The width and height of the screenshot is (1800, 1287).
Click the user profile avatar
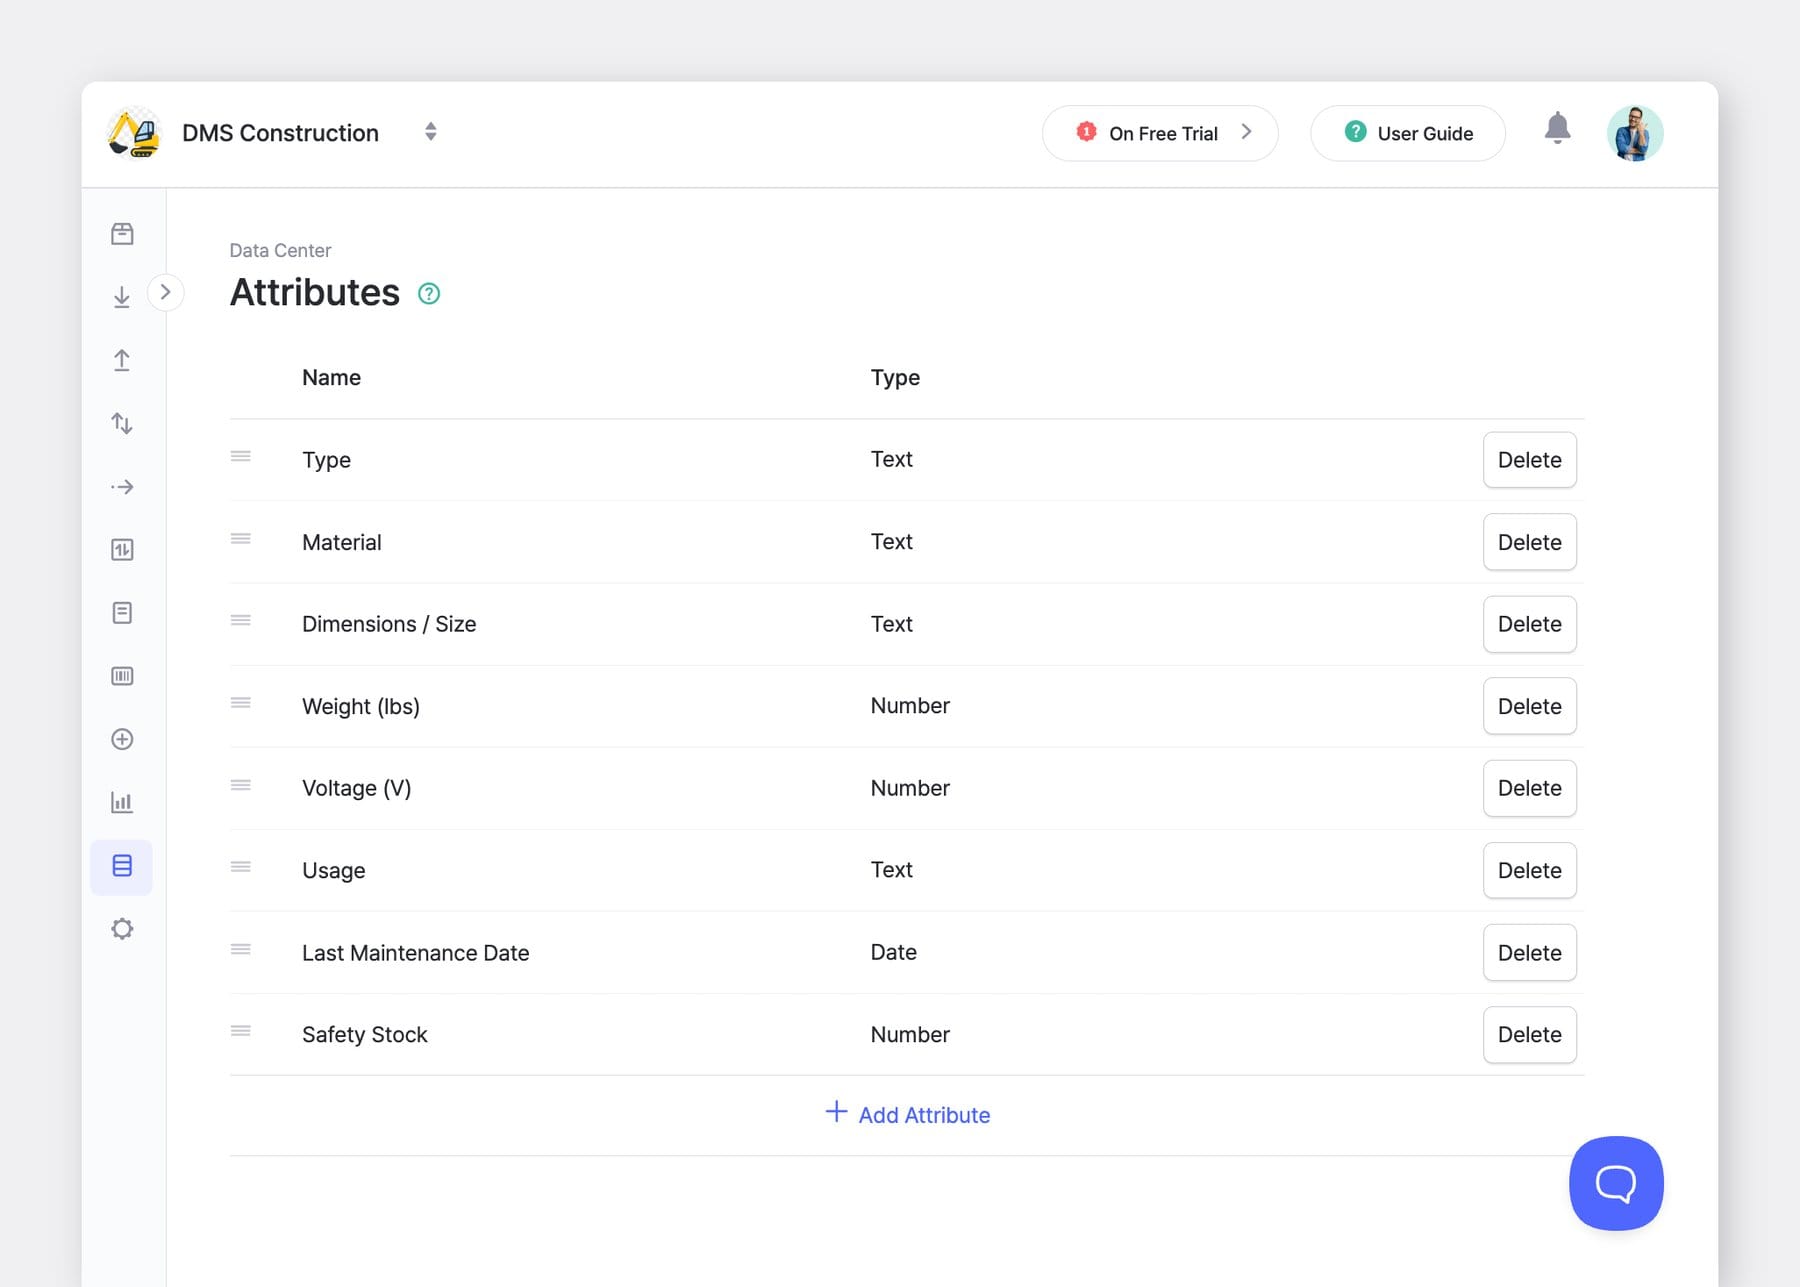(1635, 131)
